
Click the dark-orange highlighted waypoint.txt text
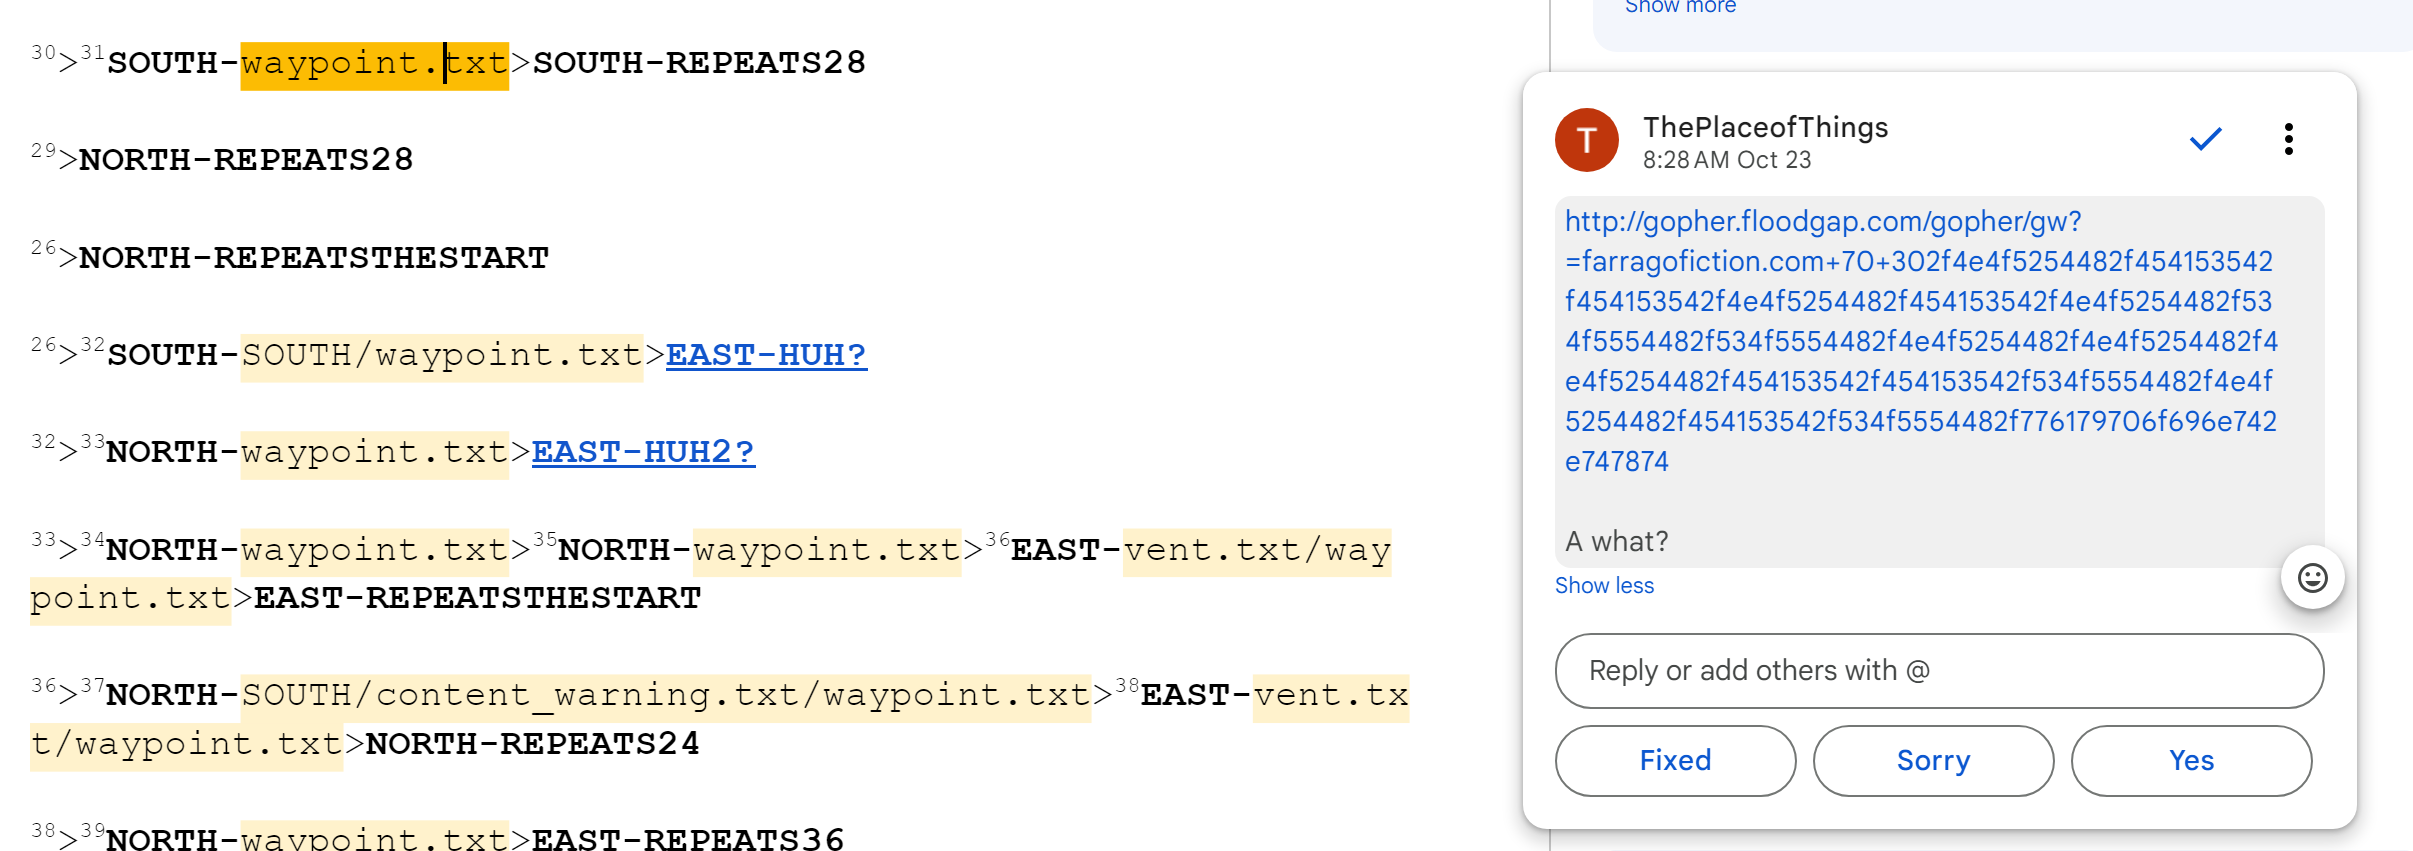point(374,64)
